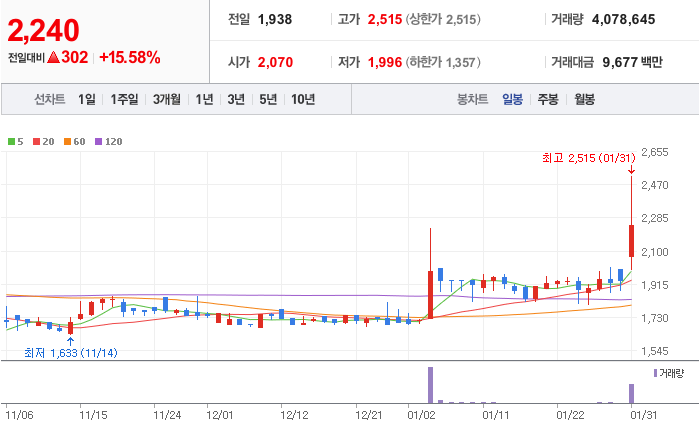Select the 1주일 line chart period
This screenshot has width=699, height=436.
pyautogui.click(x=124, y=99)
